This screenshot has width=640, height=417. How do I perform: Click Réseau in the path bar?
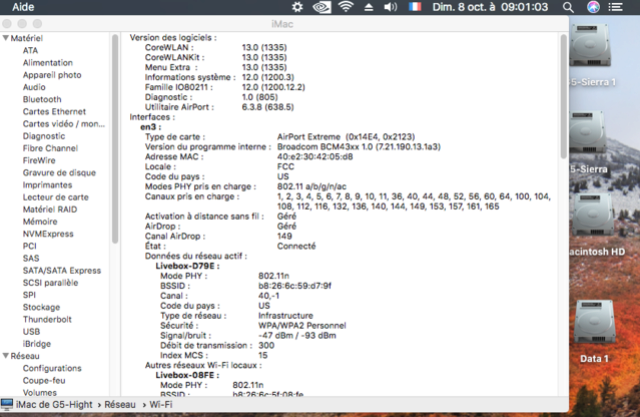tap(120, 404)
